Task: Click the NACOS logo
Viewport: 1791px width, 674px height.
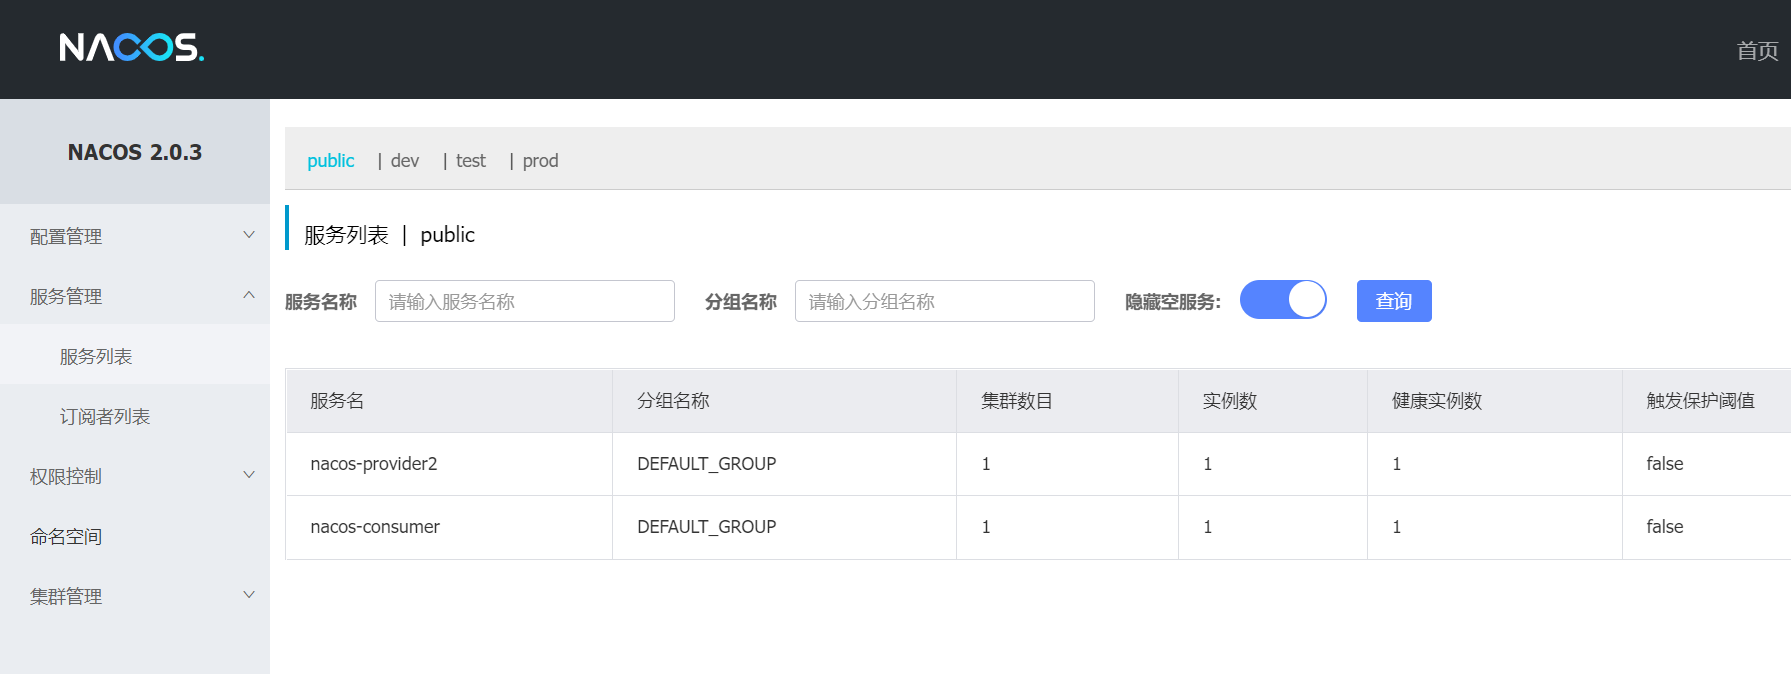Action: (x=132, y=47)
